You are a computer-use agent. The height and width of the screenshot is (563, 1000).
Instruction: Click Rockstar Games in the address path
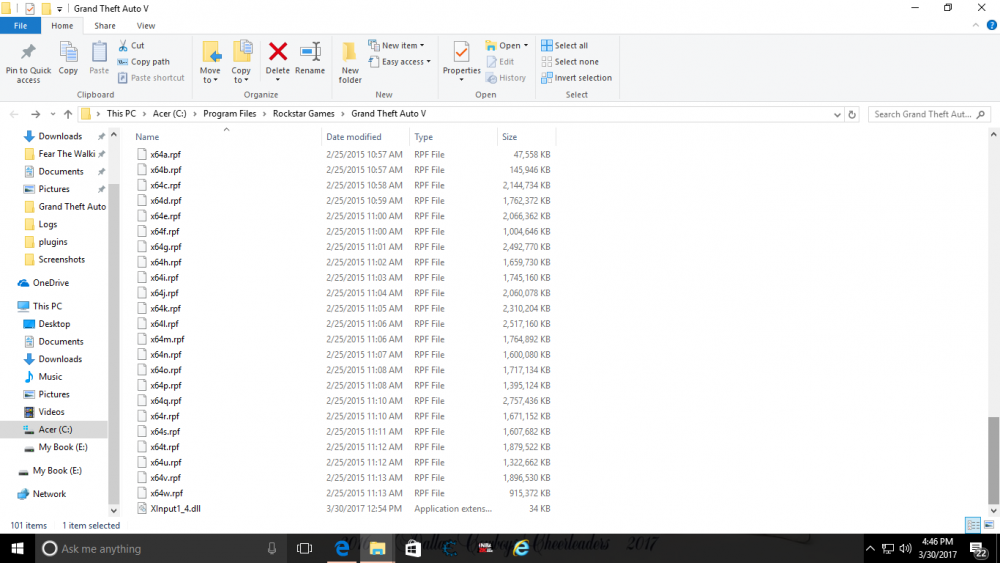(304, 113)
